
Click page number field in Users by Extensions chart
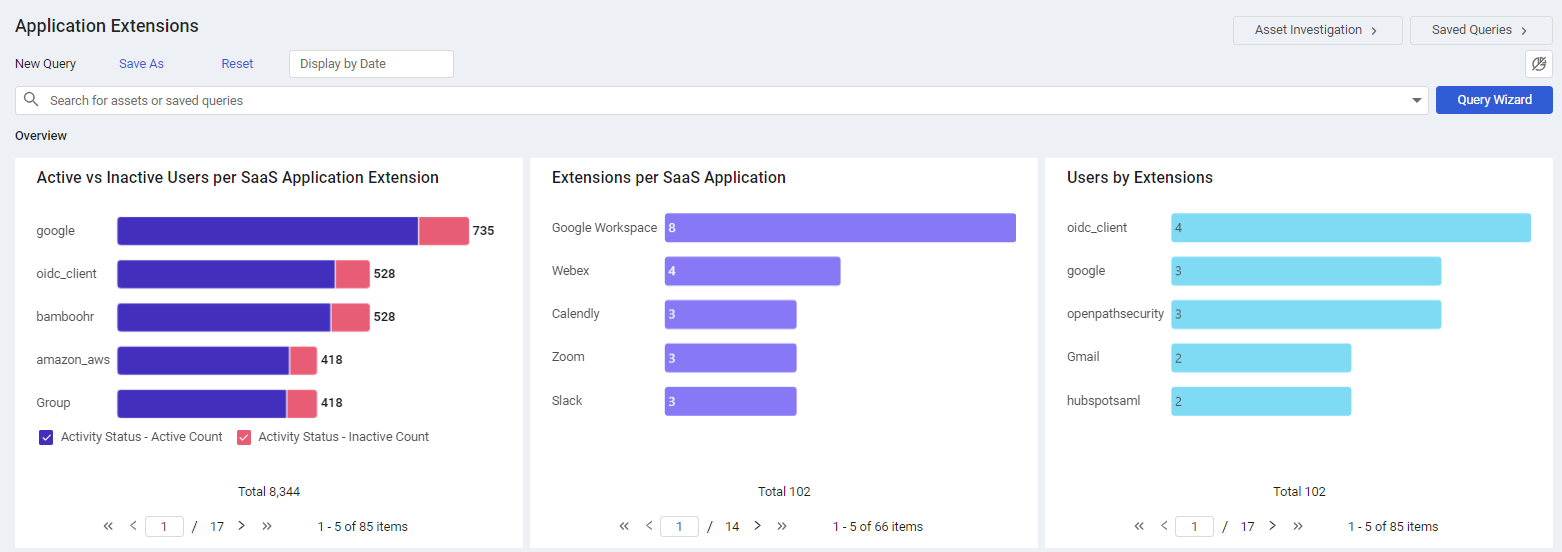(x=1194, y=526)
